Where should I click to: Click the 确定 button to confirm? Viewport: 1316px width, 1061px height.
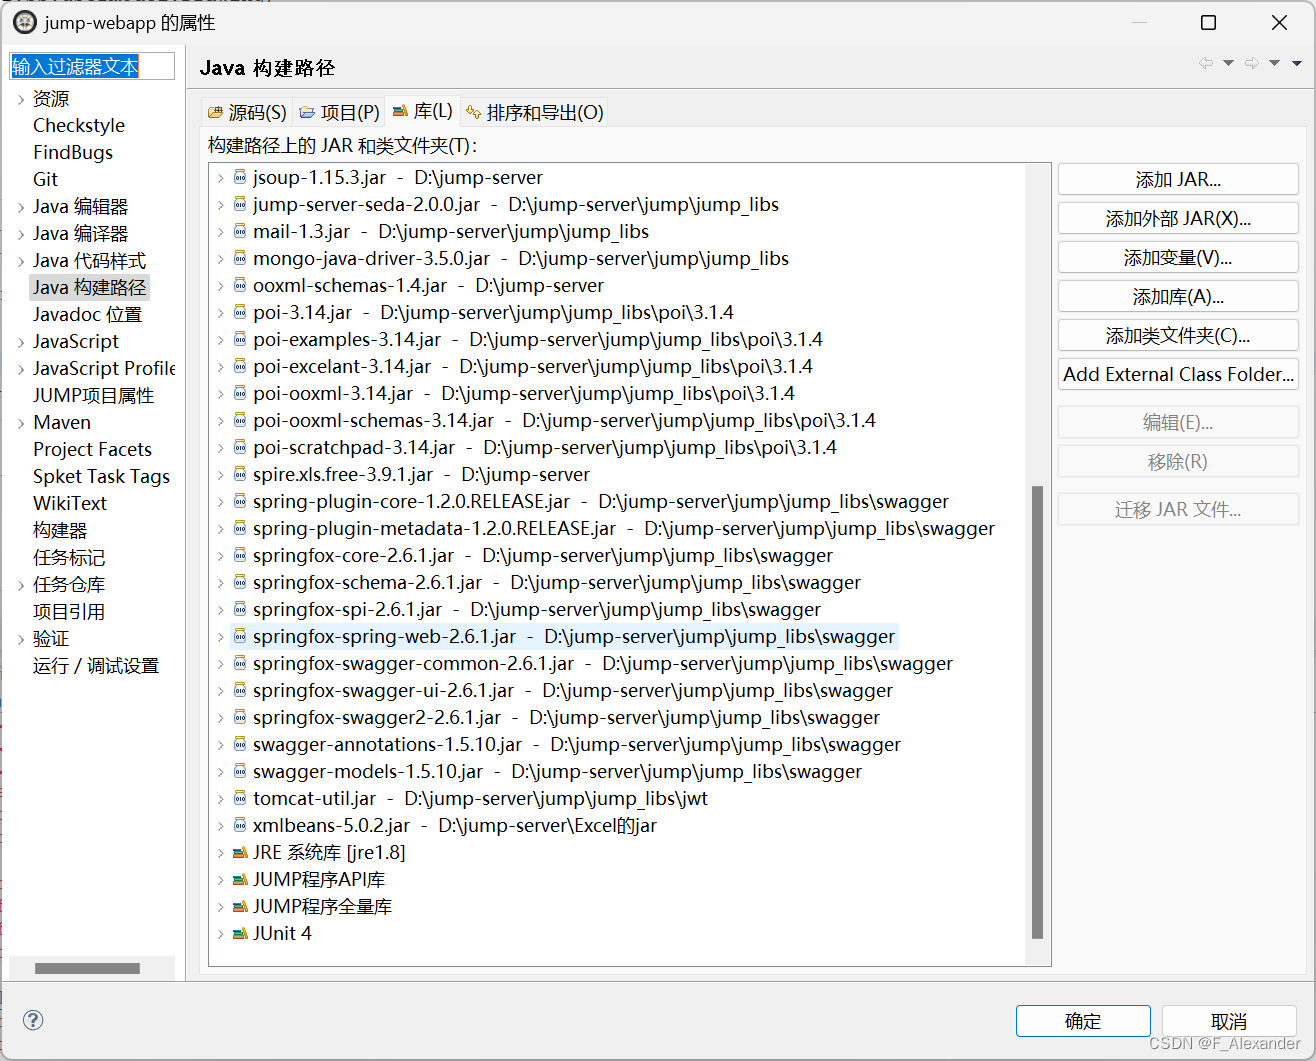click(x=1083, y=1020)
